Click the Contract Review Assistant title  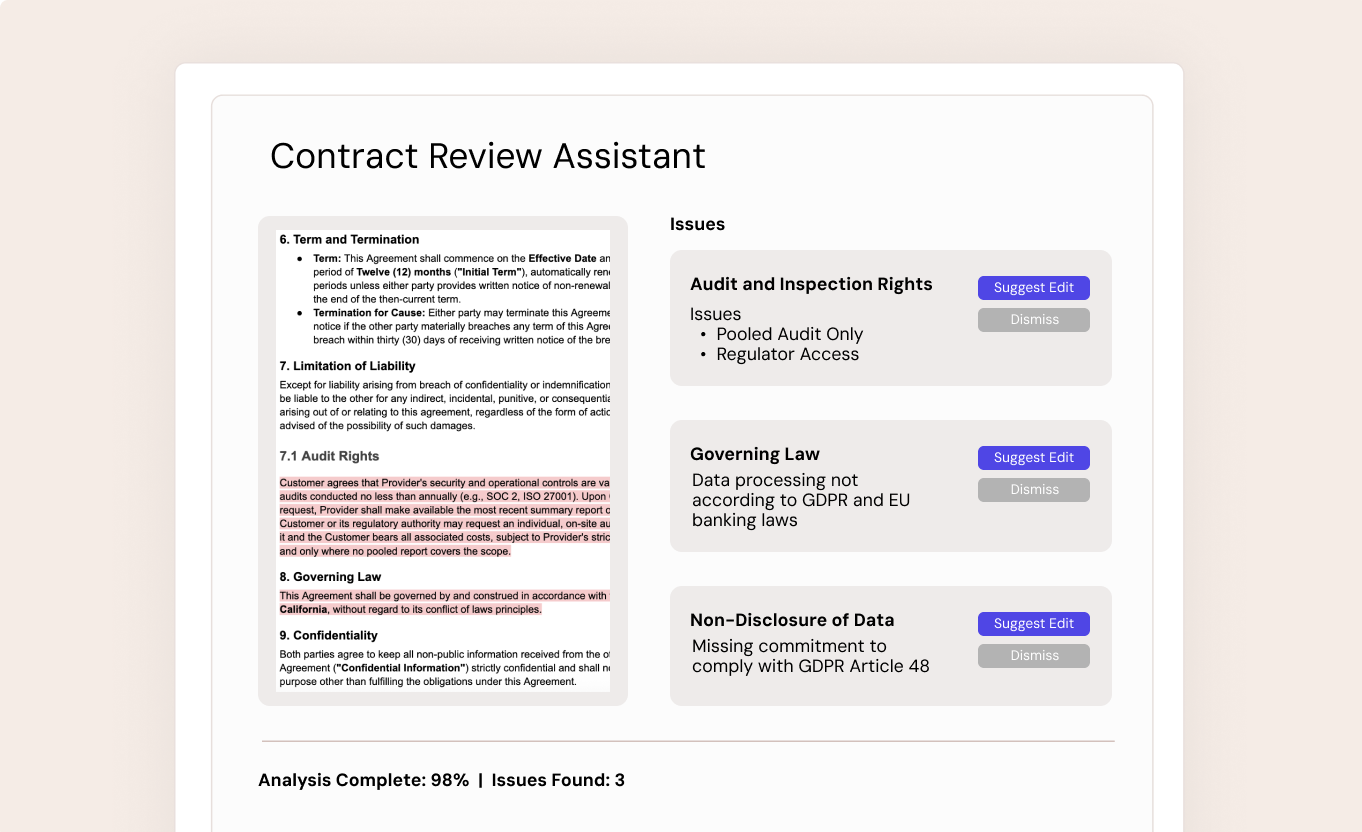[x=487, y=156]
